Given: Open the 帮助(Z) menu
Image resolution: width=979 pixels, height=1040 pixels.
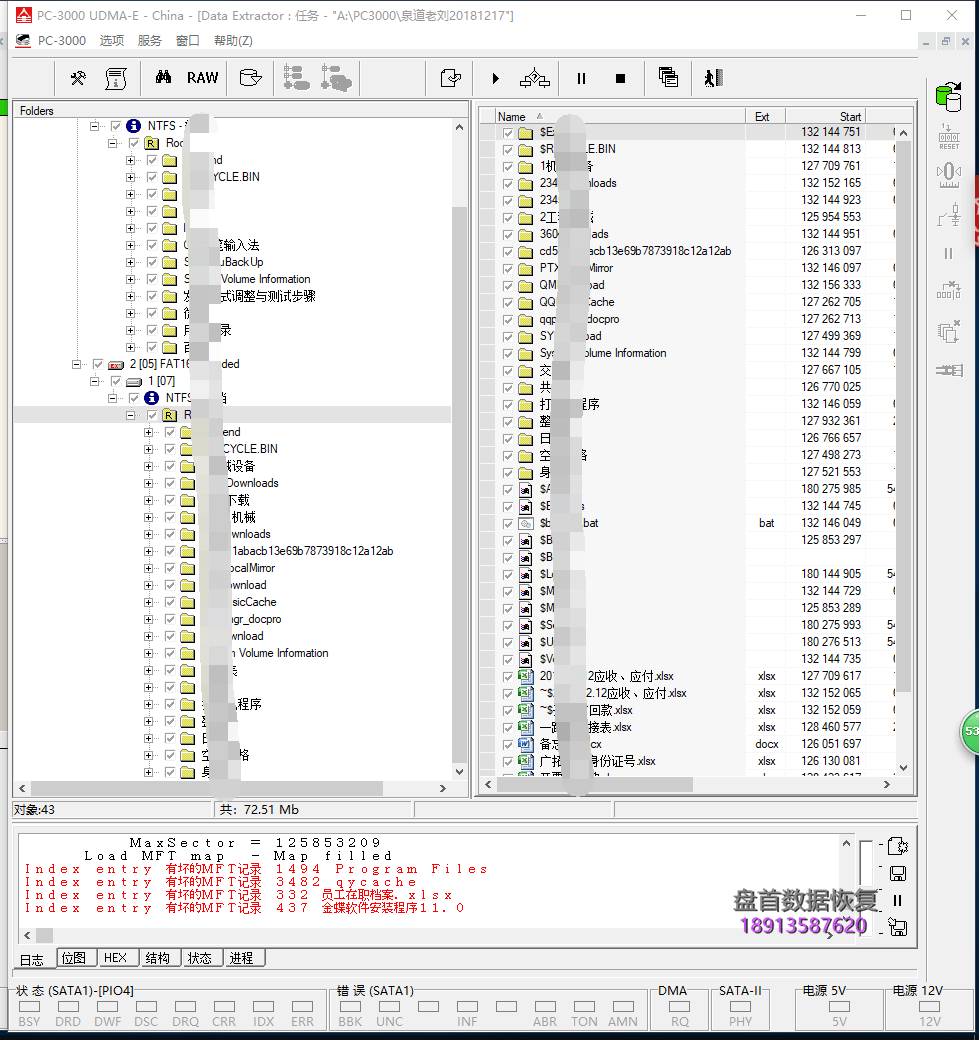Looking at the screenshot, I should [x=233, y=40].
